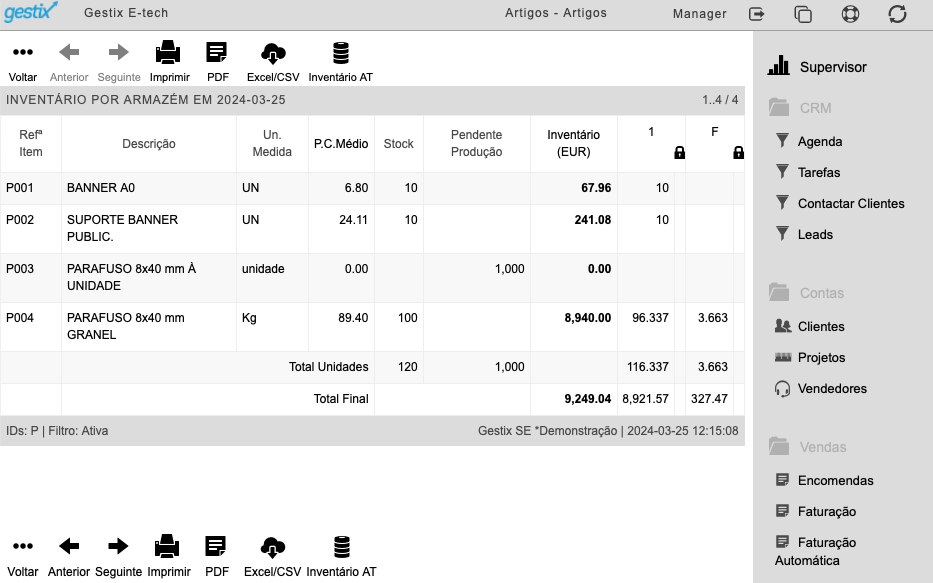933x583 pixels.
Task: Expand the Vendas folder section
Action: pyautogui.click(x=807, y=447)
